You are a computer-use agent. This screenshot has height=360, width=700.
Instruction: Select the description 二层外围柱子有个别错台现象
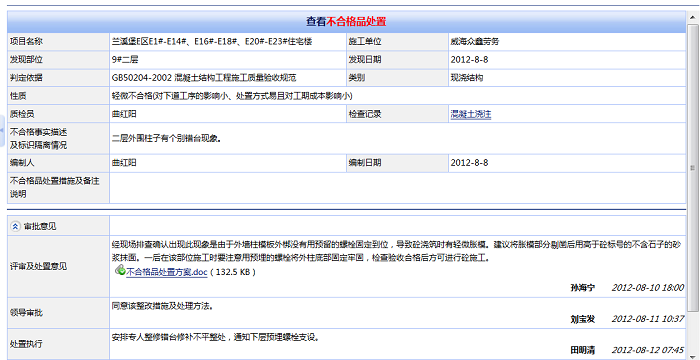pyautogui.click(x=167, y=138)
